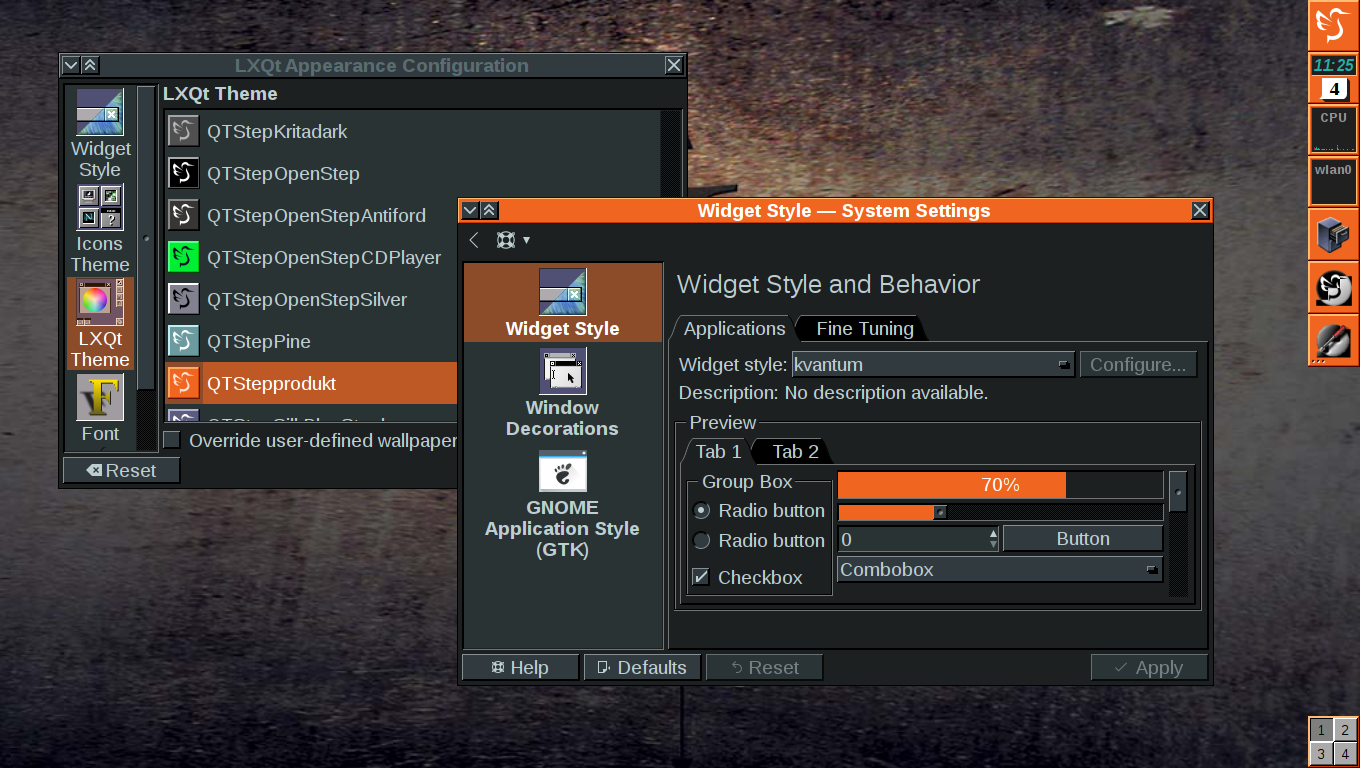
Task: Switch to workspace 1 in pager
Action: [x=1321, y=730]
